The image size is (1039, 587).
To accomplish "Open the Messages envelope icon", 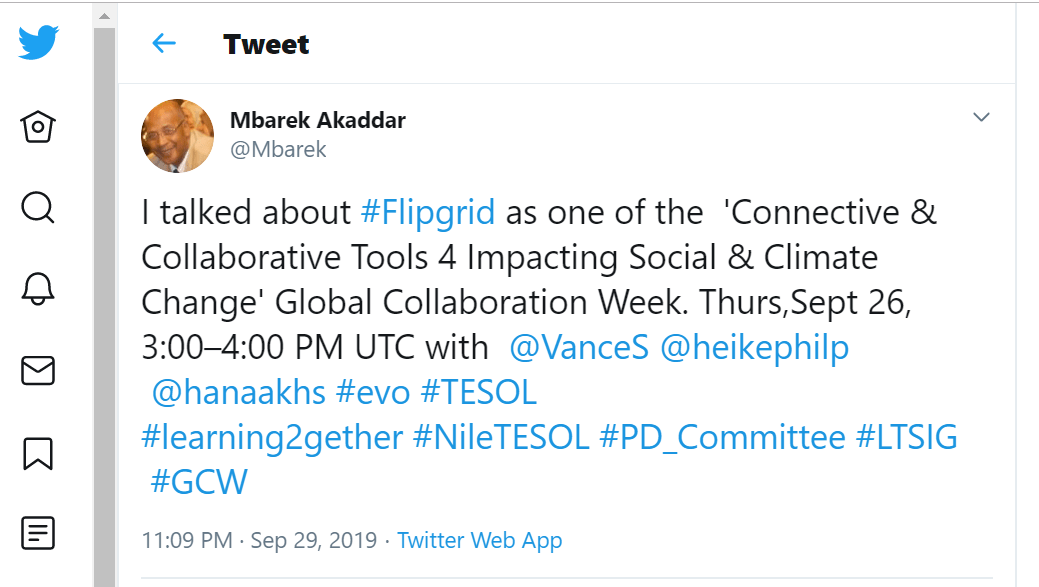I will point(38,370).
